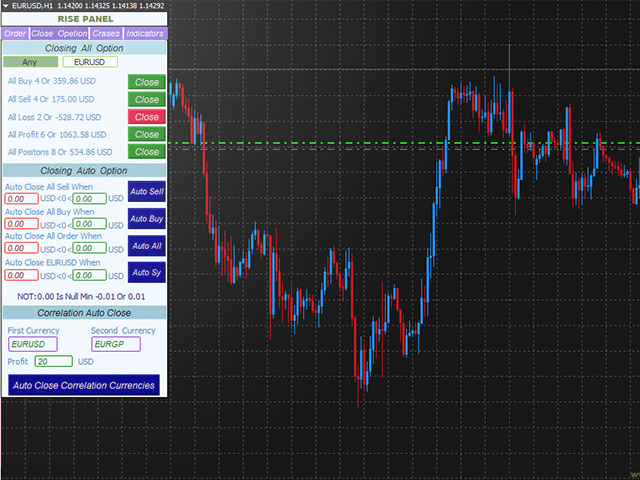This screenshot has width=640, height=480.
Task: Enable the Auto Sy button
Action: pyautogui.click(x=147, y=273)
